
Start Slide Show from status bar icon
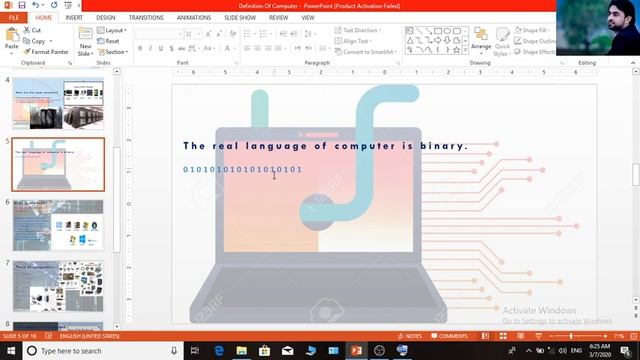pos(538,336)
